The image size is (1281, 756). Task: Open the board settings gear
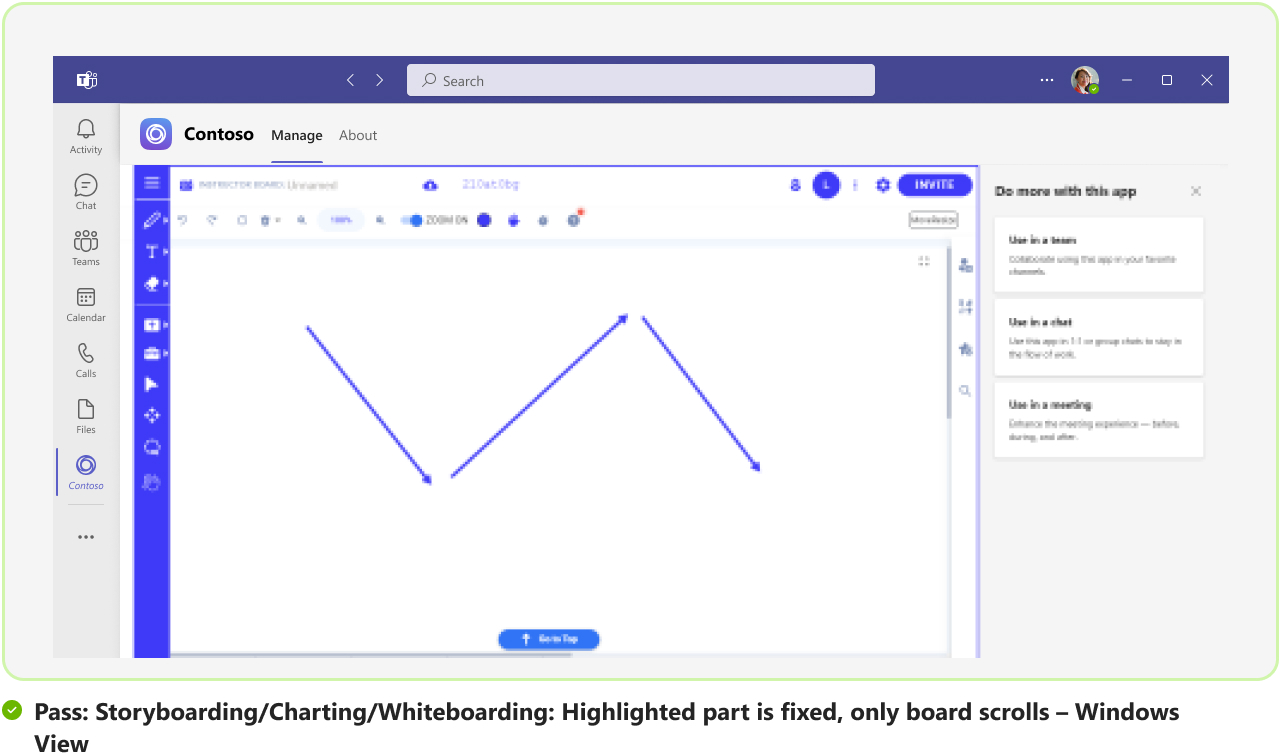point(883,185)
